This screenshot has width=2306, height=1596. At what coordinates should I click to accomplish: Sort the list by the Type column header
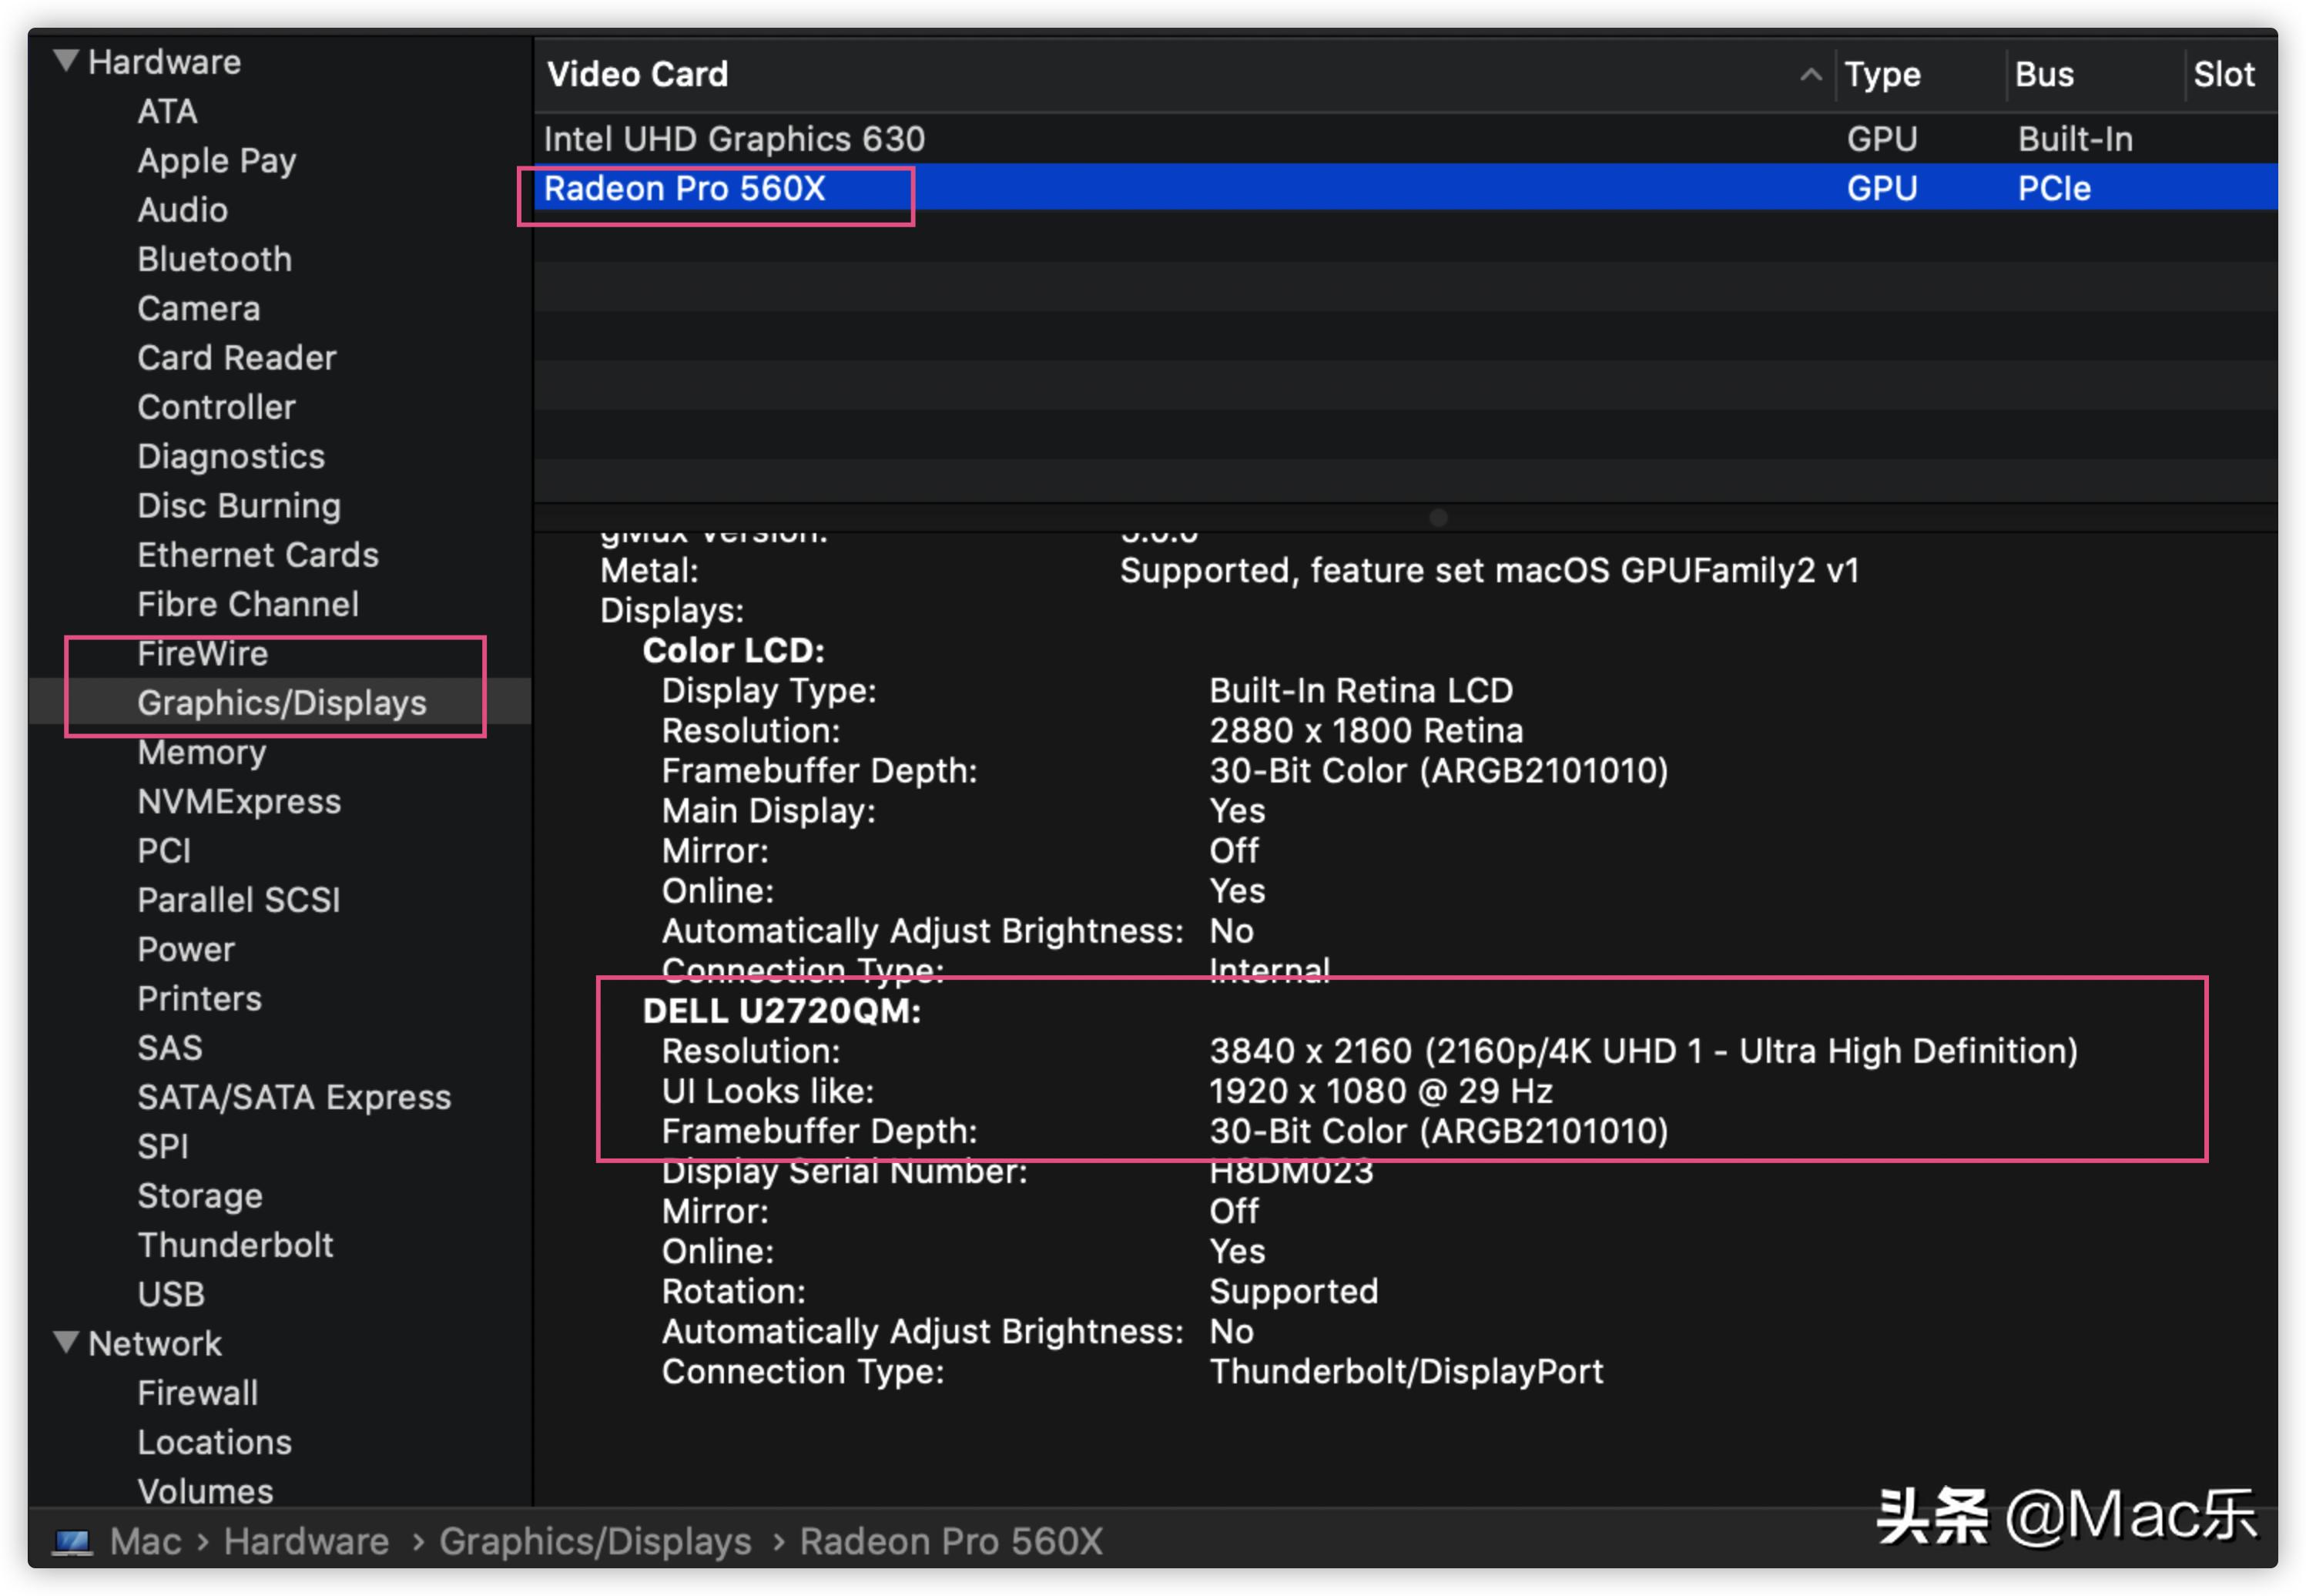pyautogui.click(x=1883, y=74)
